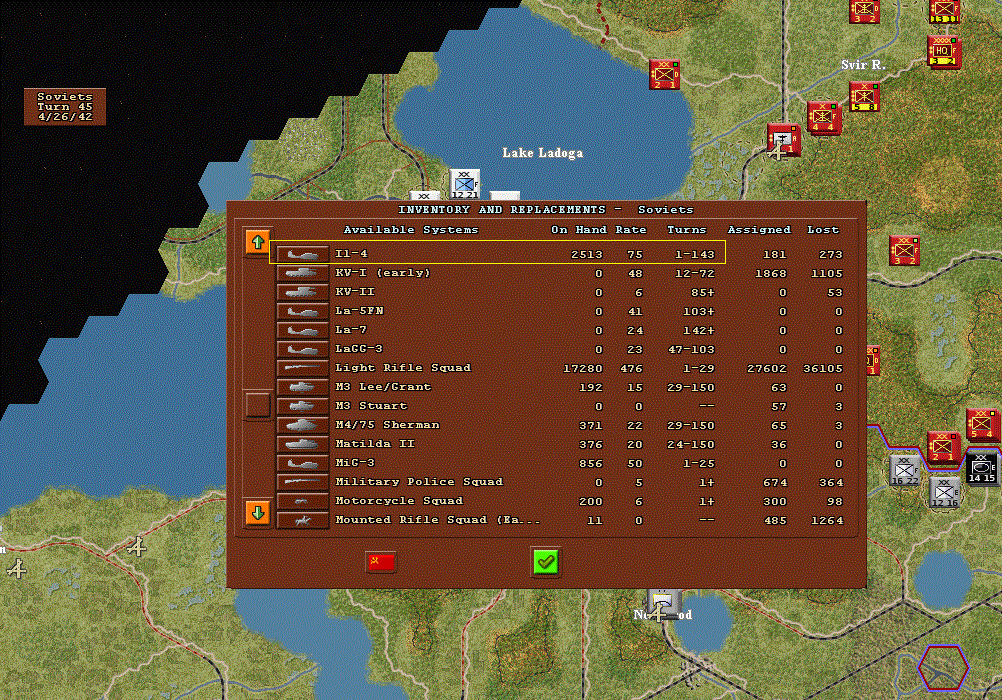
Task: Click the Matilda II tank icon
Action: click(x=303, y=444)
